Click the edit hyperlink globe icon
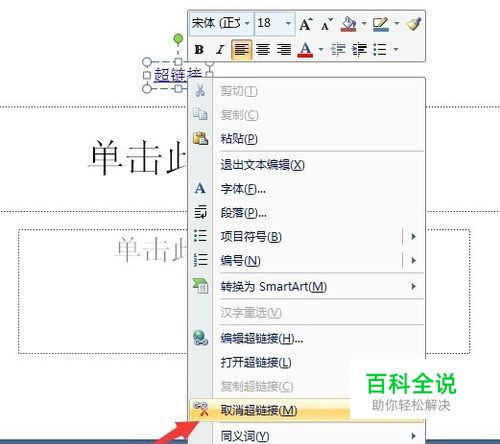Viewport: 500px width, 444px height. click(200, 338)
